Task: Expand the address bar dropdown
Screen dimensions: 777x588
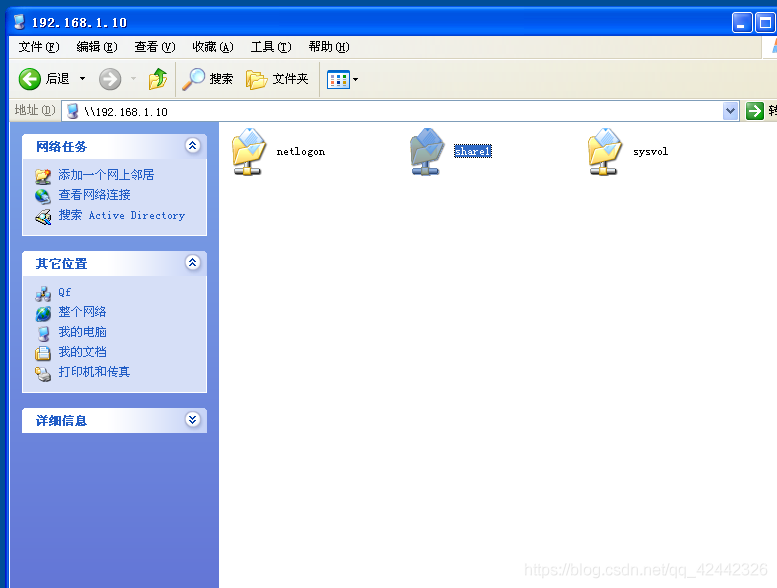Action: click(730, 111)
